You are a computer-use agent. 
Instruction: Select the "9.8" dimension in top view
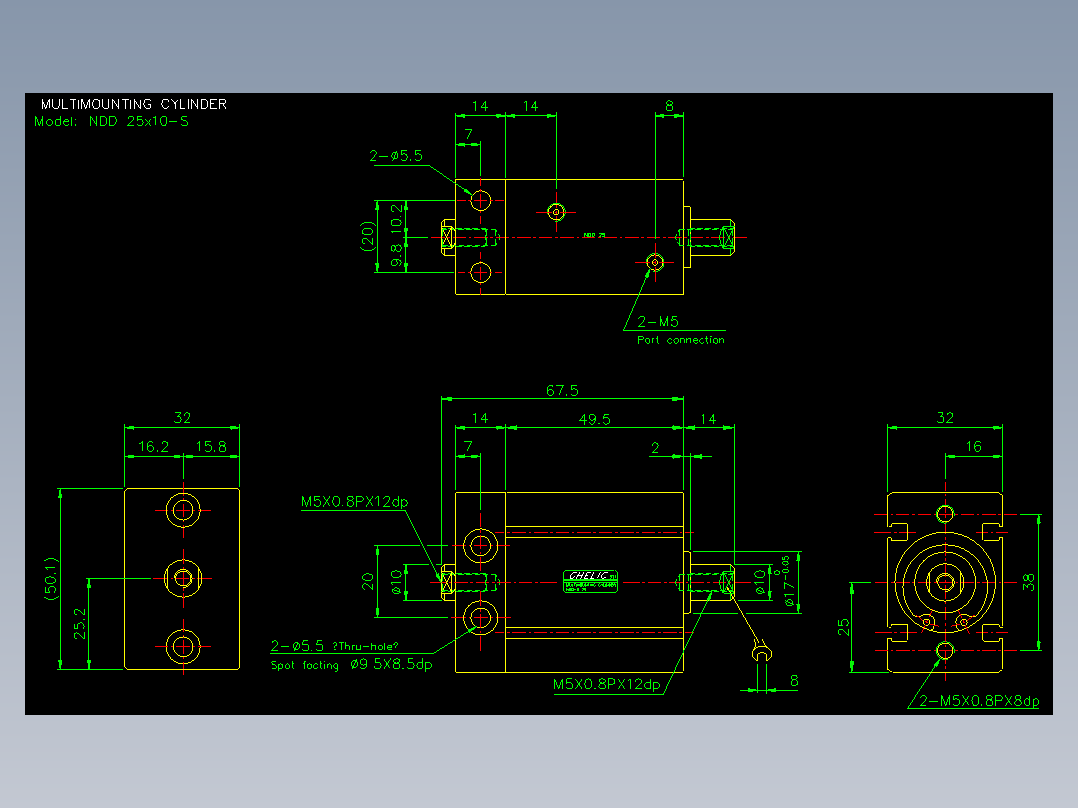(397, 255)
